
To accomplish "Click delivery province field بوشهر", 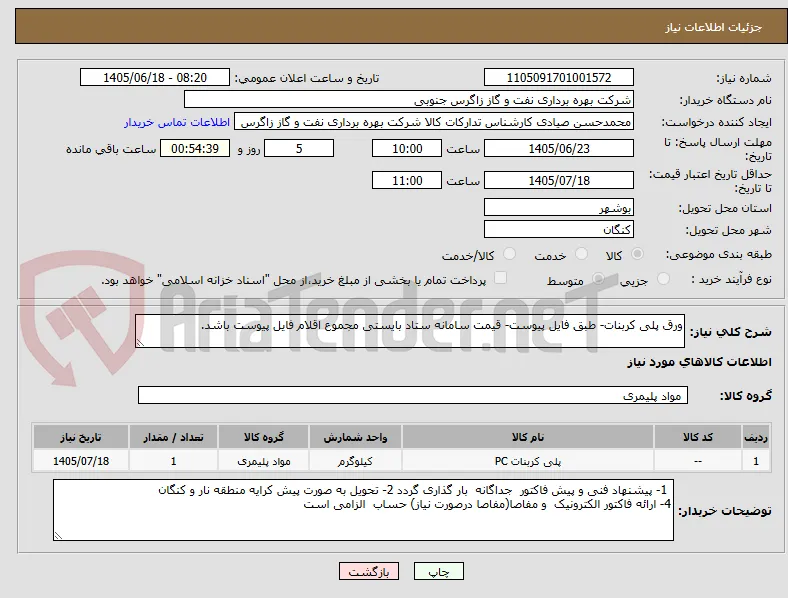I will (x=558, y=208).
